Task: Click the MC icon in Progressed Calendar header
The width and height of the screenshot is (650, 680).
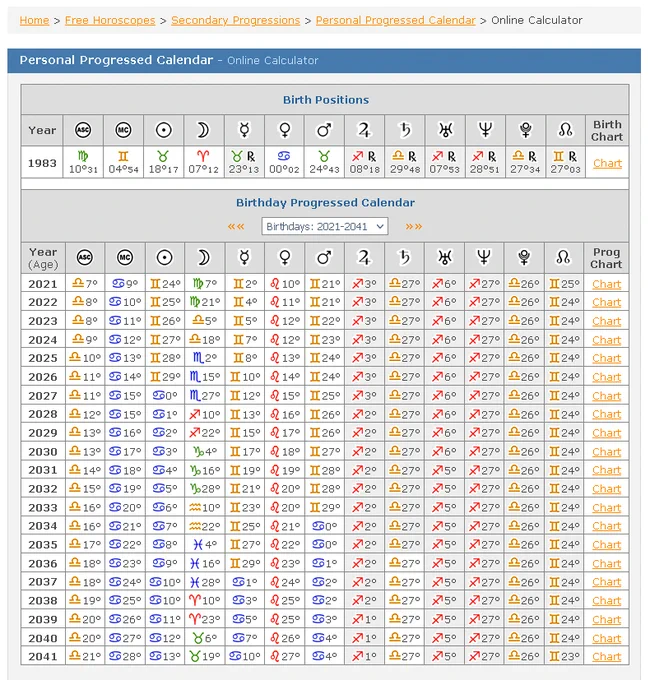Action: click(x=125, y=258)
